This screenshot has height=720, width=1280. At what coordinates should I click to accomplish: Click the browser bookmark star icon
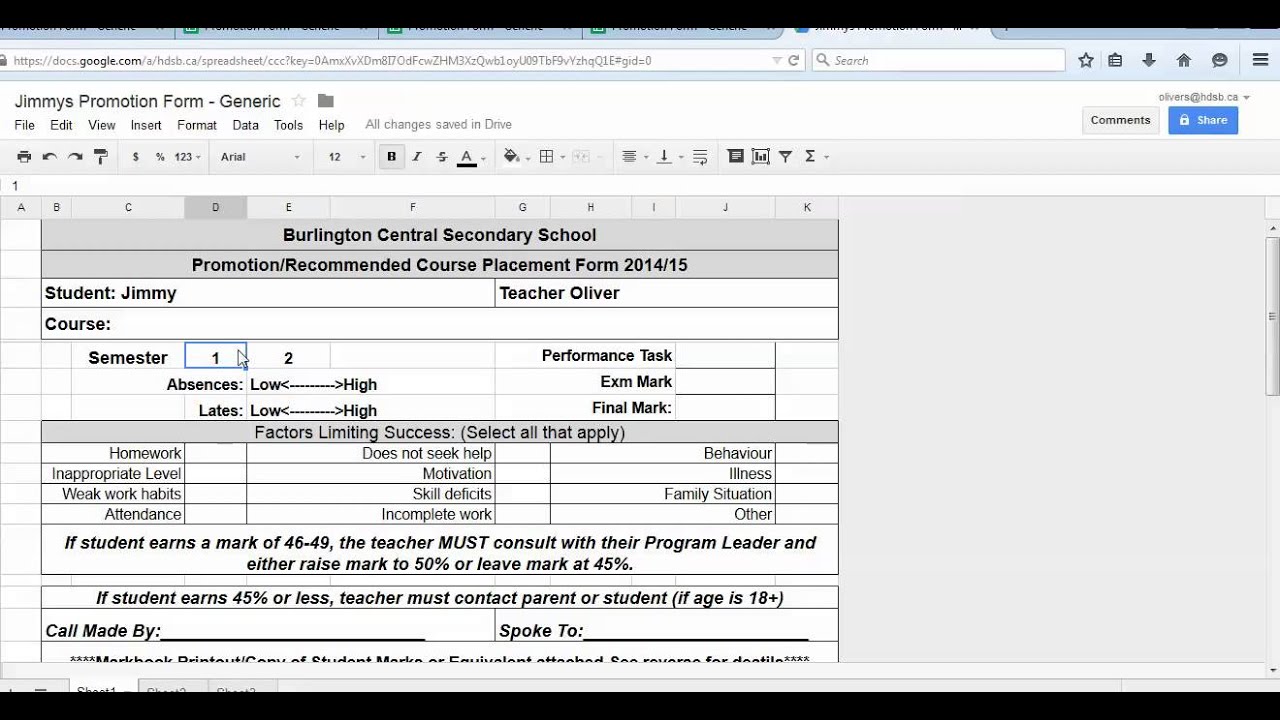click(1086, 61)
